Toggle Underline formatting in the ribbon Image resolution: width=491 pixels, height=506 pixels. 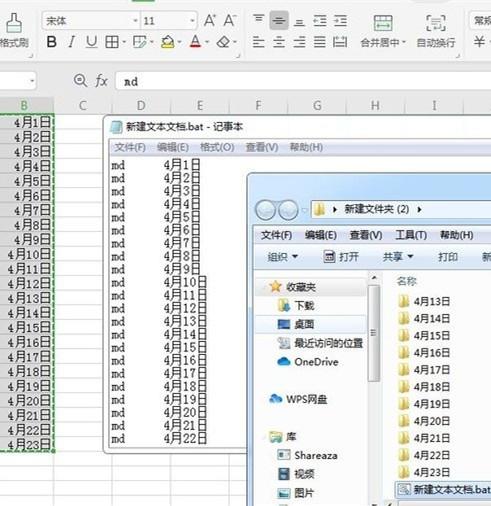point(91,42)
